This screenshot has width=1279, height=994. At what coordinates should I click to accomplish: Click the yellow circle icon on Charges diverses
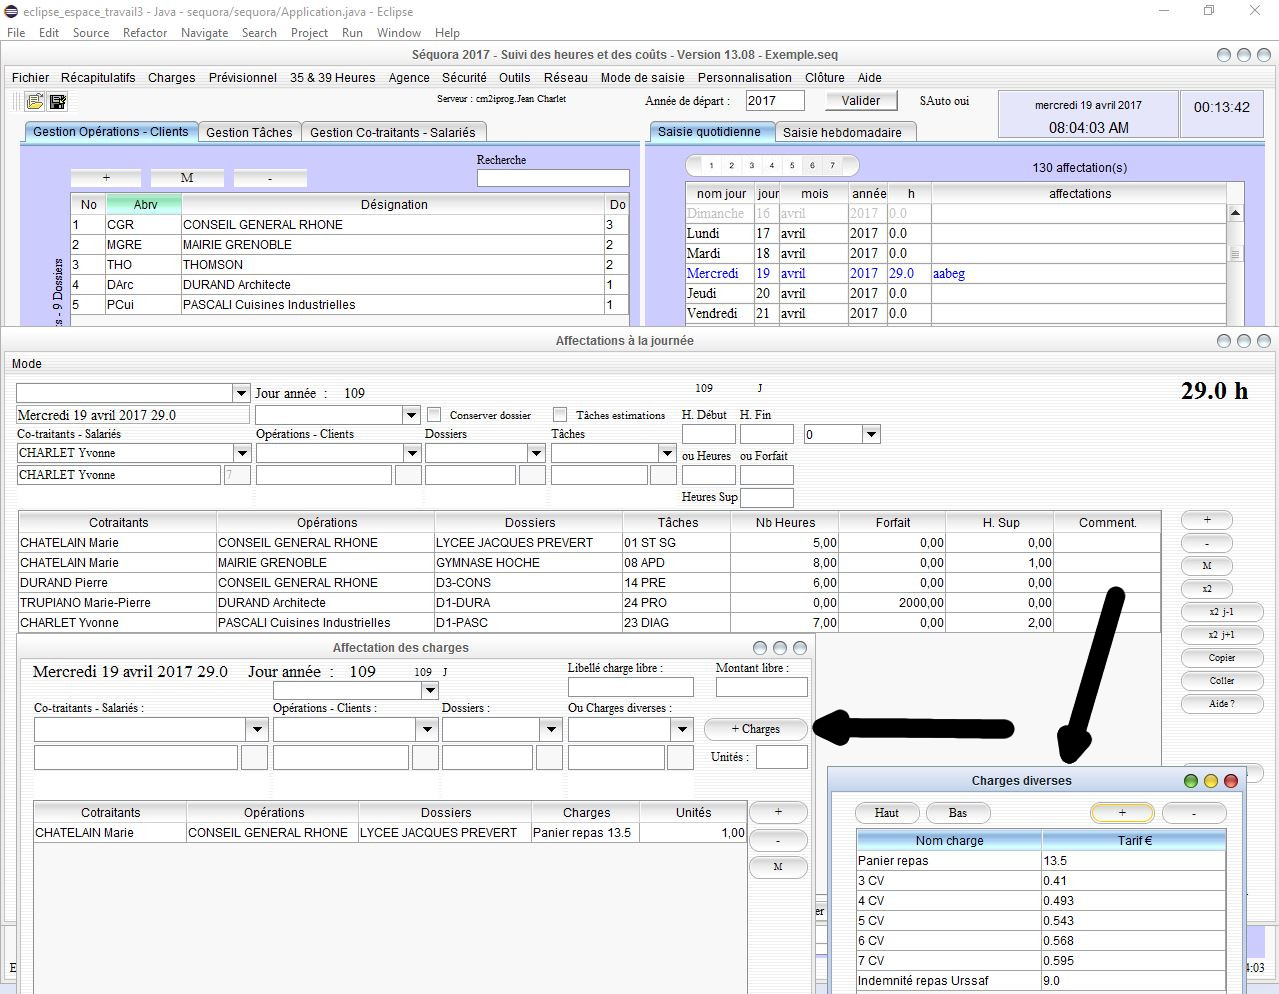pos(1210,780)
